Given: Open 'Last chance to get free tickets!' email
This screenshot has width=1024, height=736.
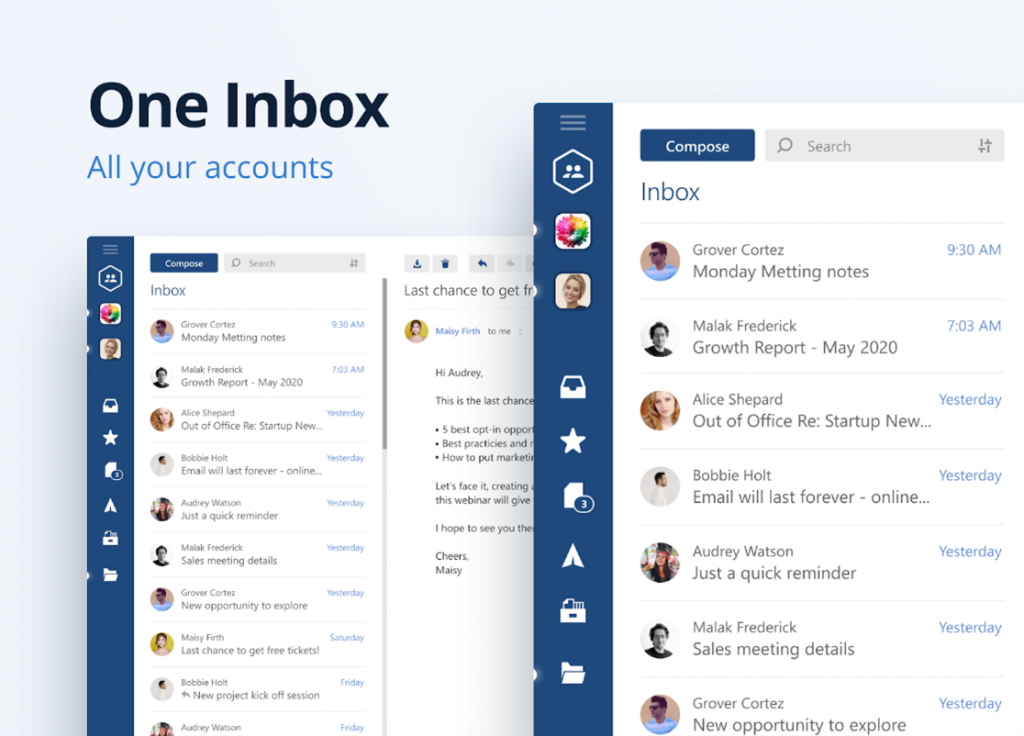Looking at the screenshot, I should (250, 650).
